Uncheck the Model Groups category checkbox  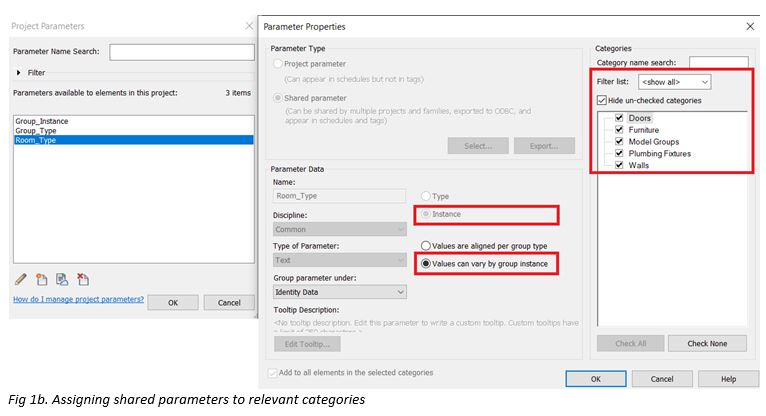pos(619,141)
